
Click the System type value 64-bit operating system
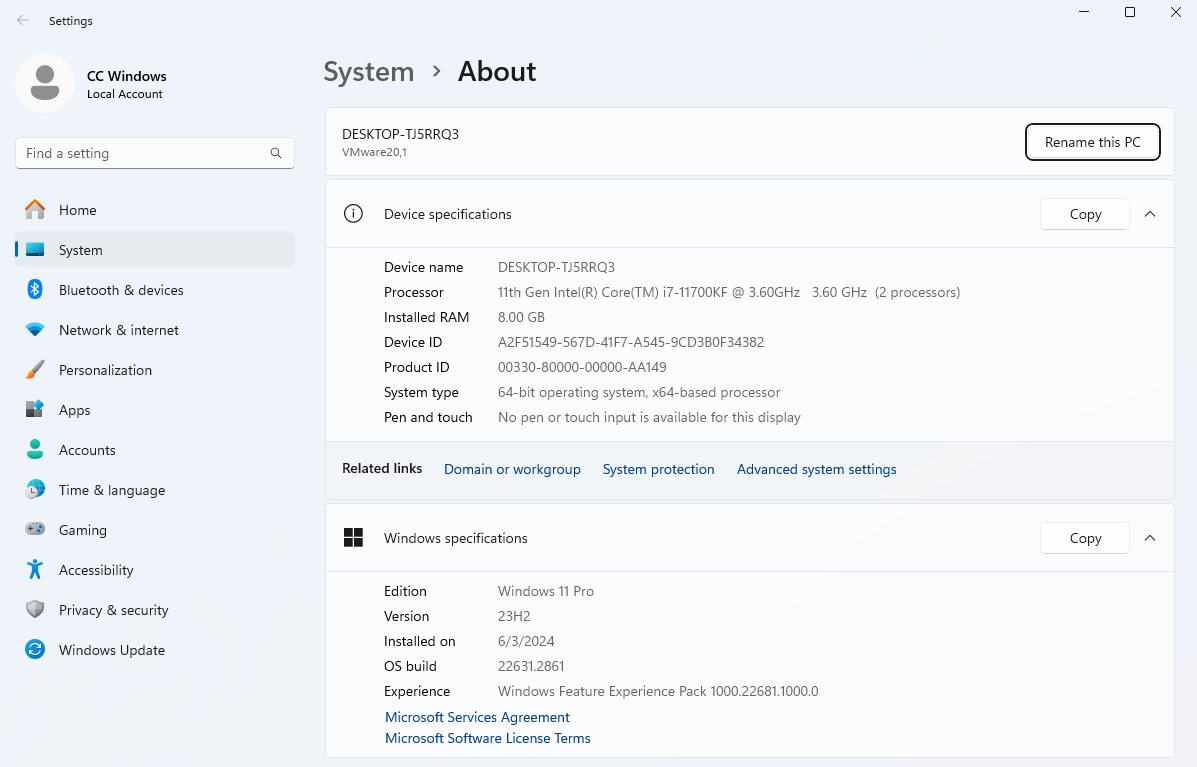(639, 392)
